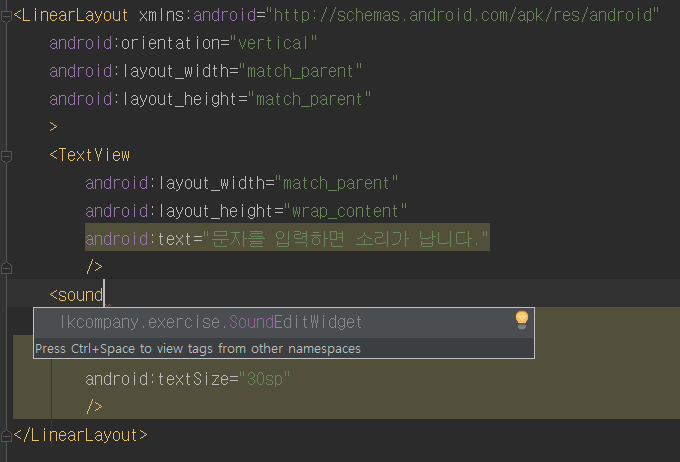Click the TextView layout_width match_parent value
The height and width of the screenshot is (462, 680).
coord(336,183)
